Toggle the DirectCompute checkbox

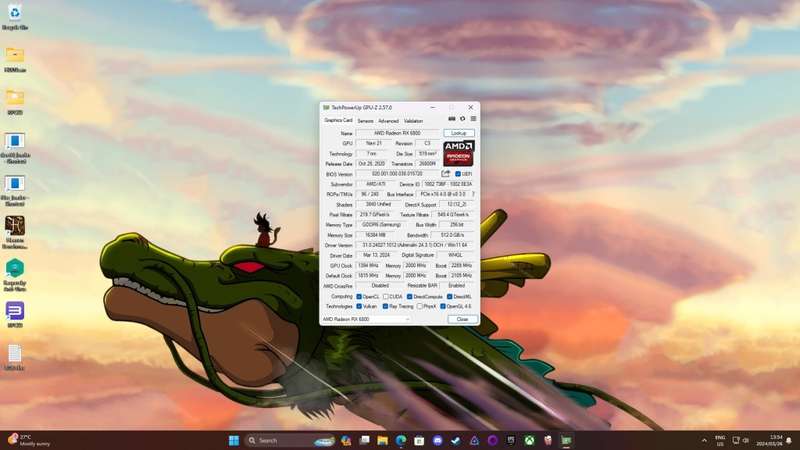pos(410,296)
